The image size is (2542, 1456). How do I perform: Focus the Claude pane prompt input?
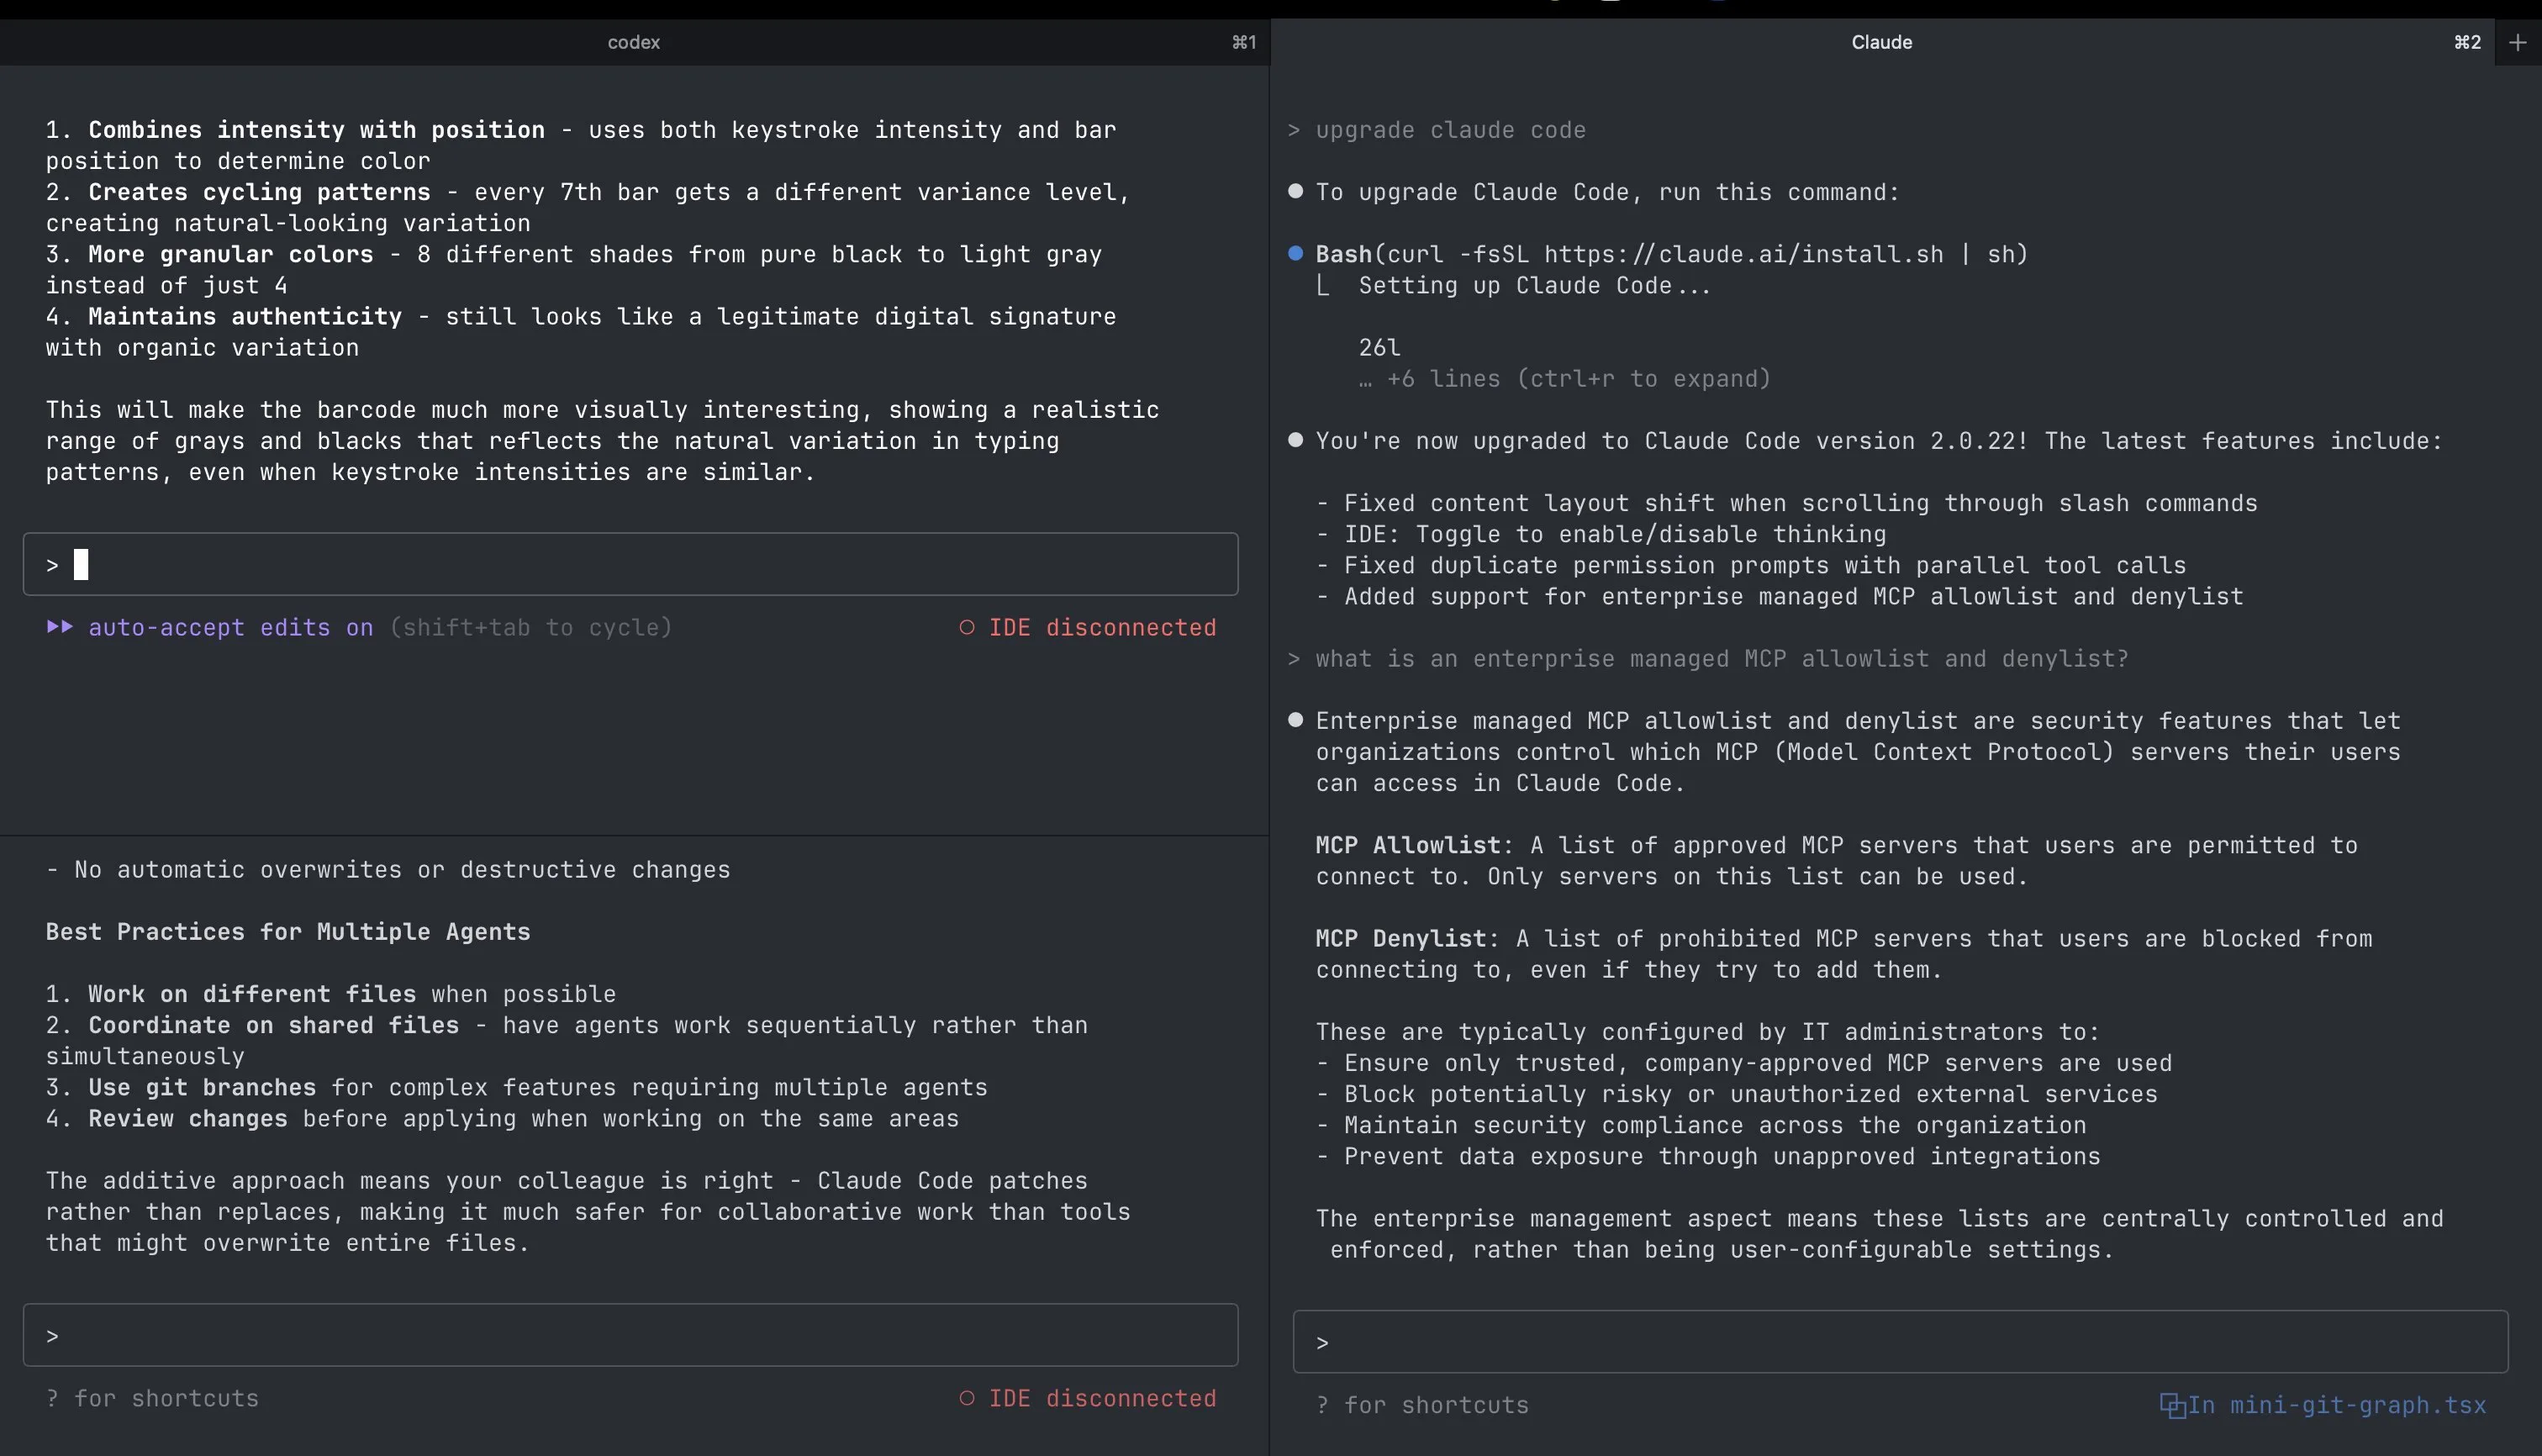[1900, 1342]
